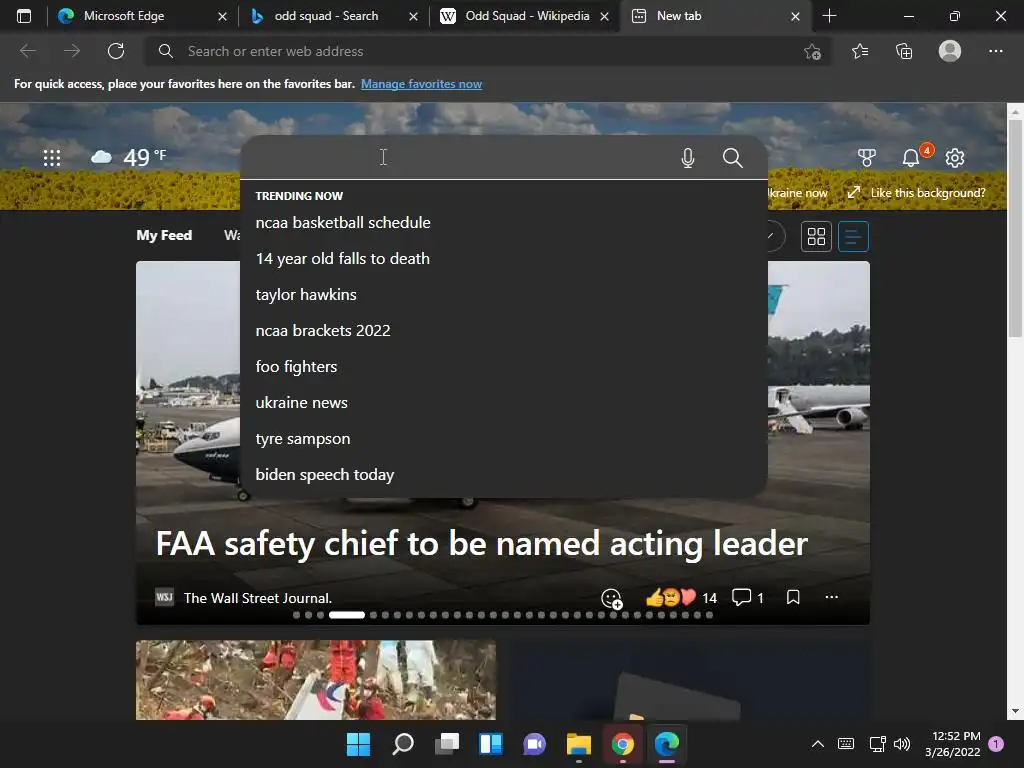Open the rescue workers news thumbnail

[x=315, y=680]
